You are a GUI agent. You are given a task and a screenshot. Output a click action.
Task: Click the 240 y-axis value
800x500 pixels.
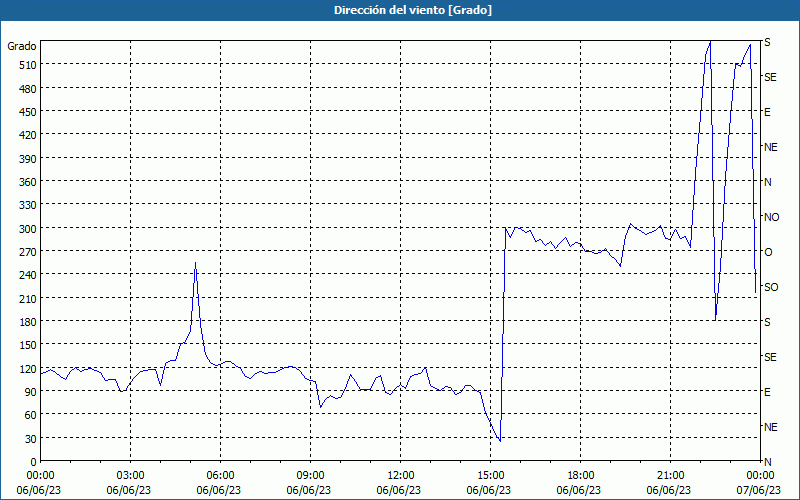(28, 275)
